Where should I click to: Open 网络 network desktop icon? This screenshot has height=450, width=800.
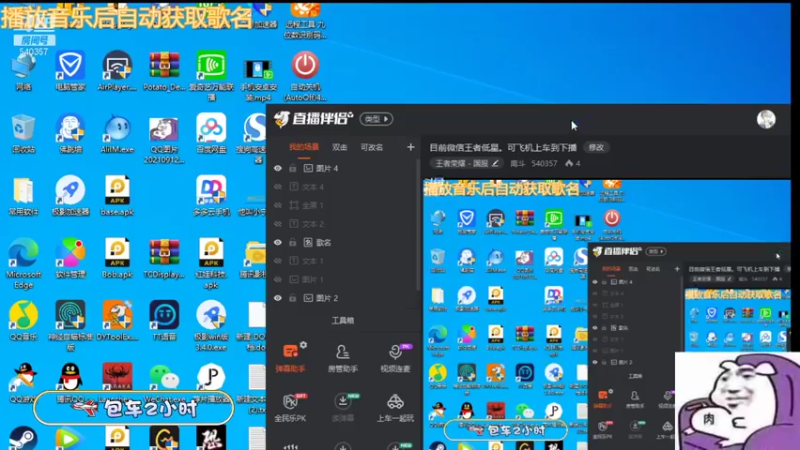(x=23, y=71)
